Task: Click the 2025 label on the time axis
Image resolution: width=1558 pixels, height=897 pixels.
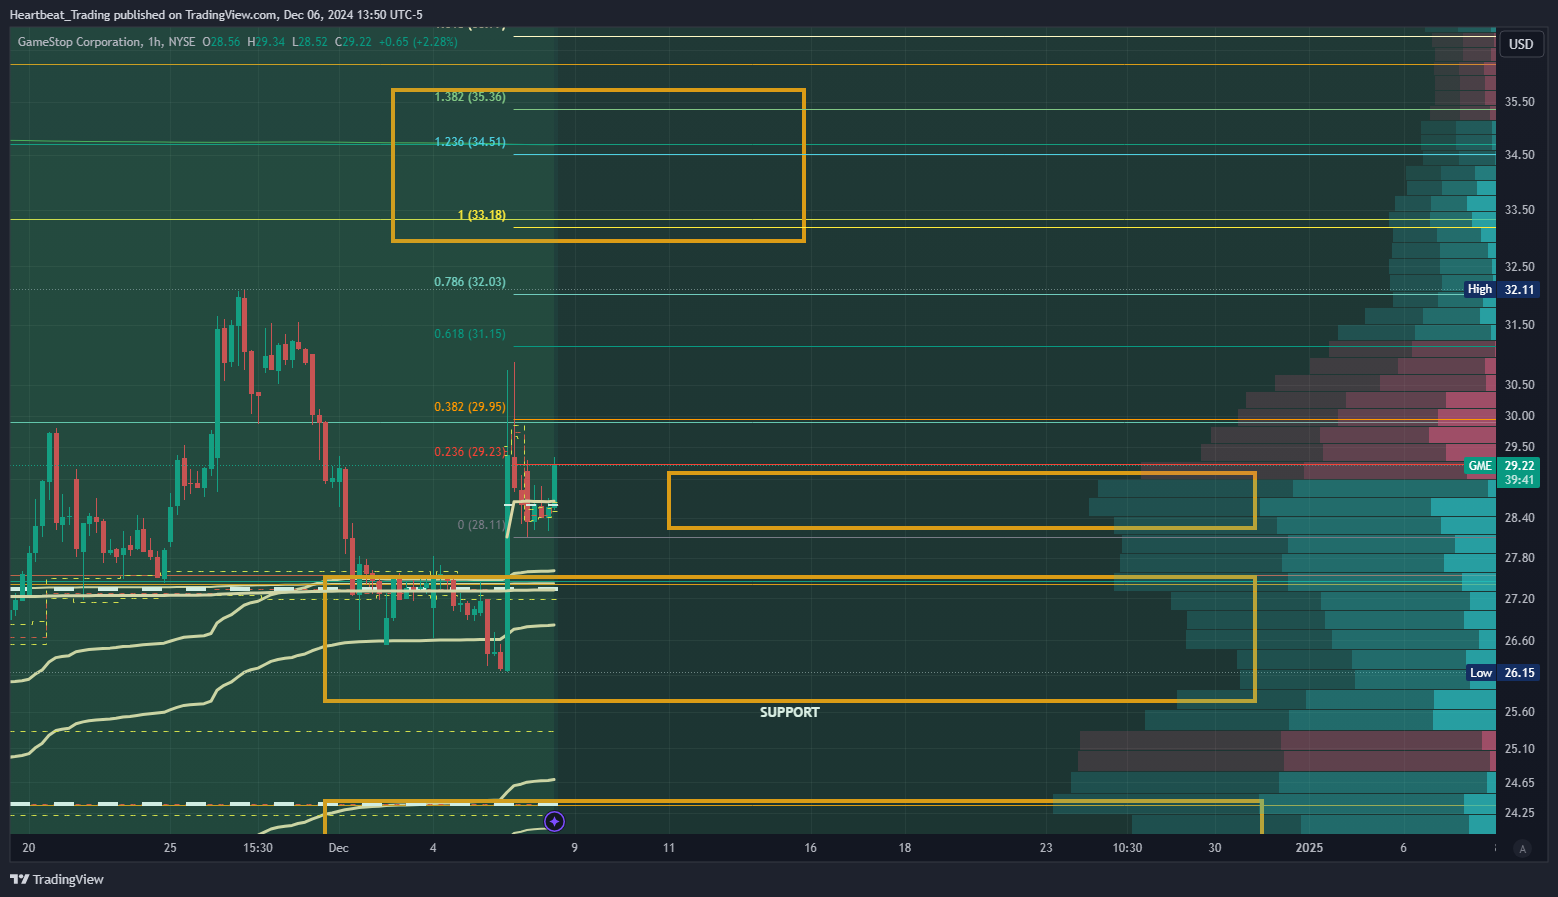Action: (1309, 848)
